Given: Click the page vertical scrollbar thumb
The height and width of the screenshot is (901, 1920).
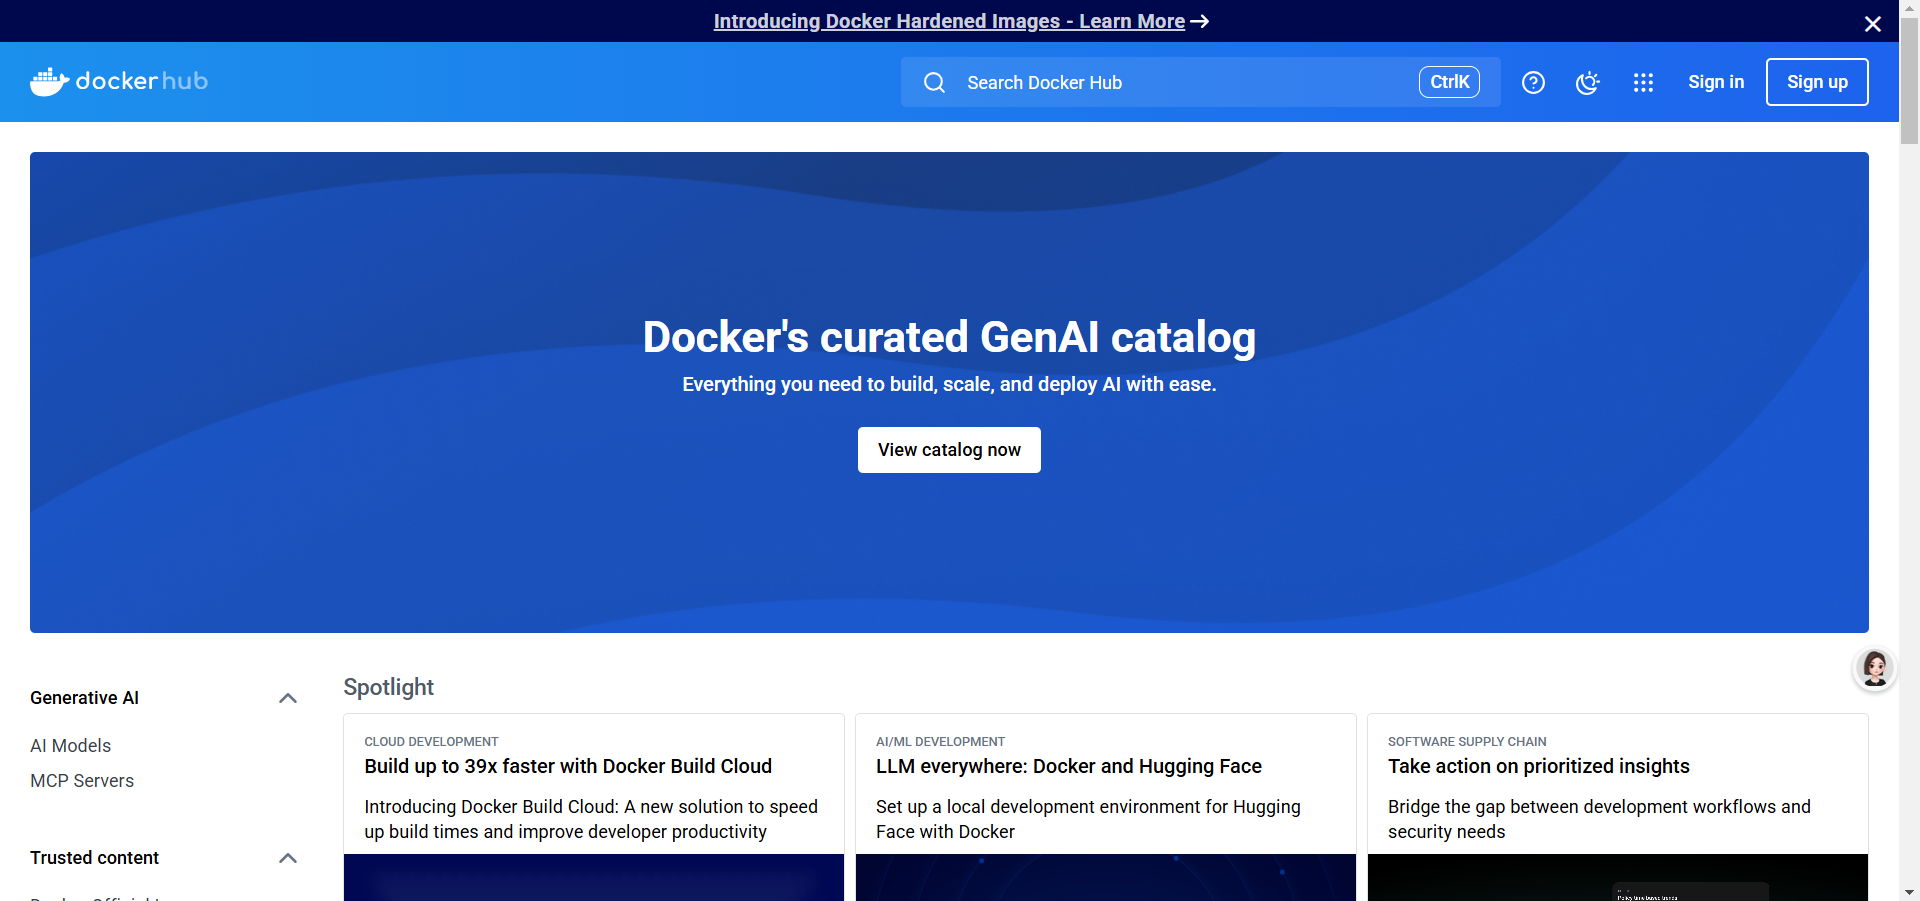Looking at the screenshot, I should [1909, 83].
